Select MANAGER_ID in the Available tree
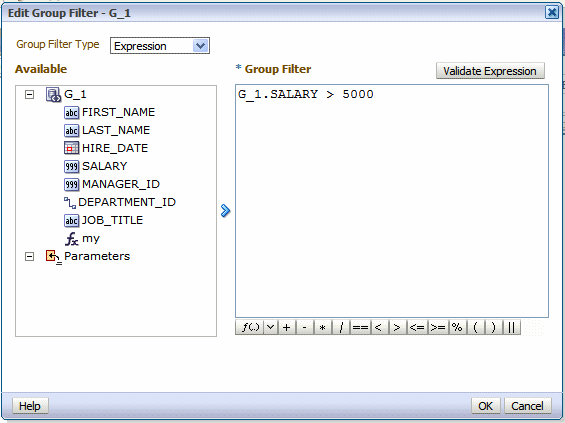Screen dimensions: 565x423 coord(121,184)
